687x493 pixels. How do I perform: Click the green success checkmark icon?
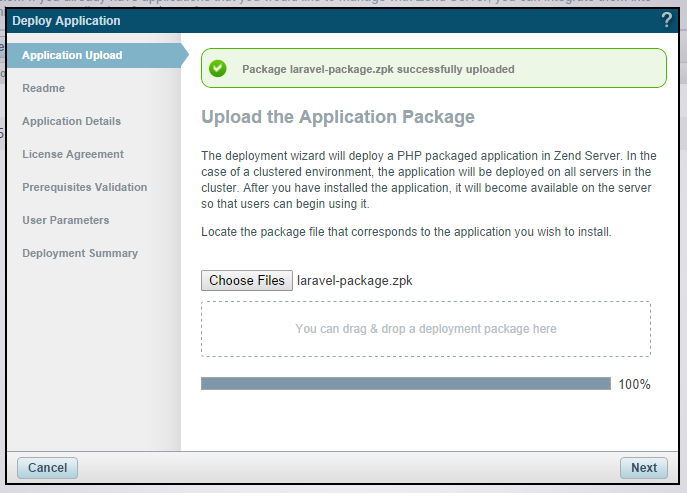218,70
